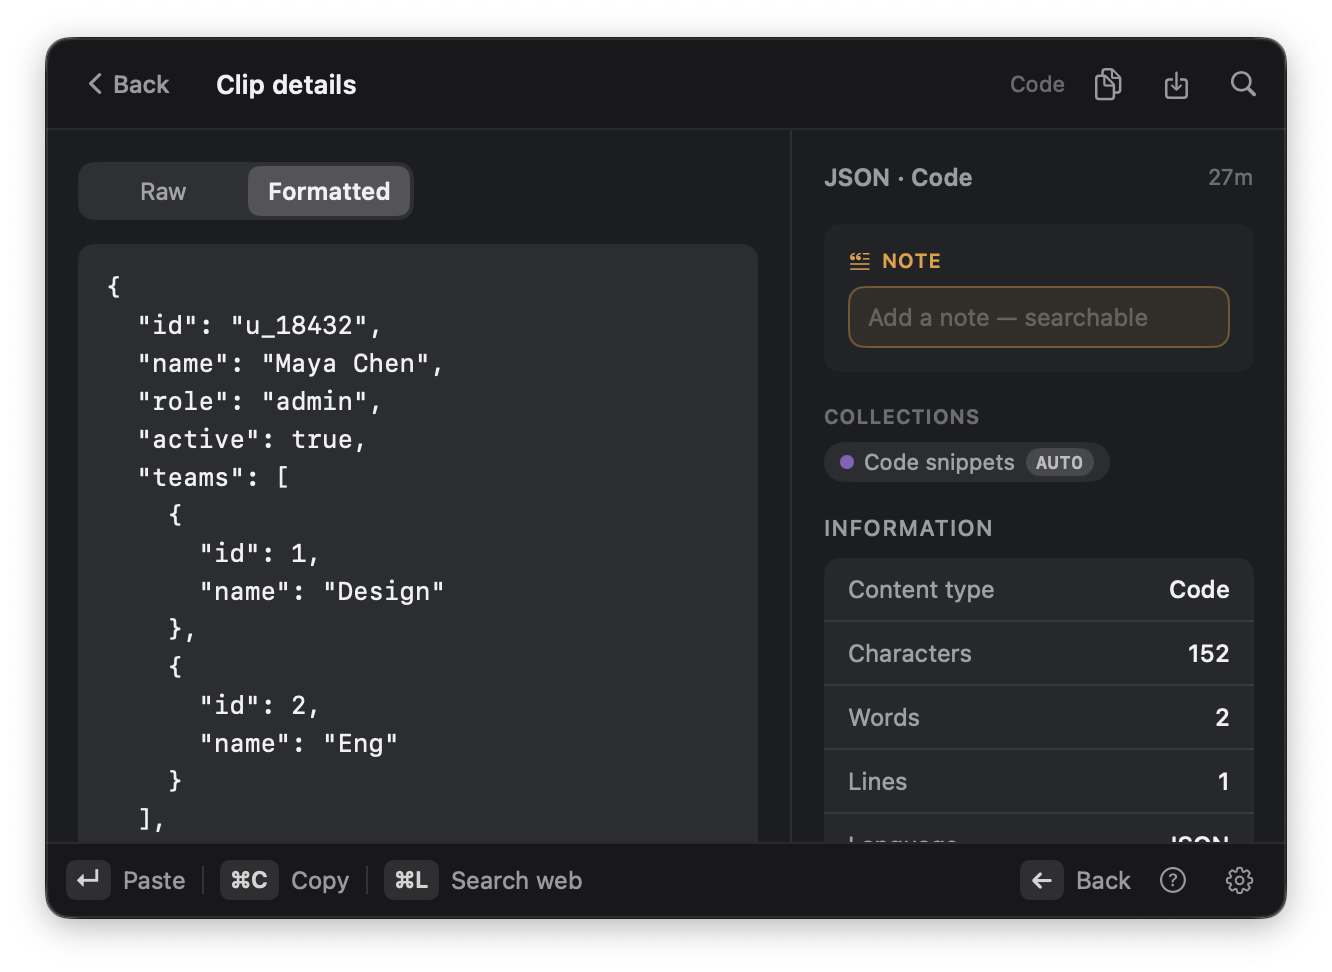The image size is (1332, 972).
Task: Click the "name": "Design" line
Action: (322, 592)
